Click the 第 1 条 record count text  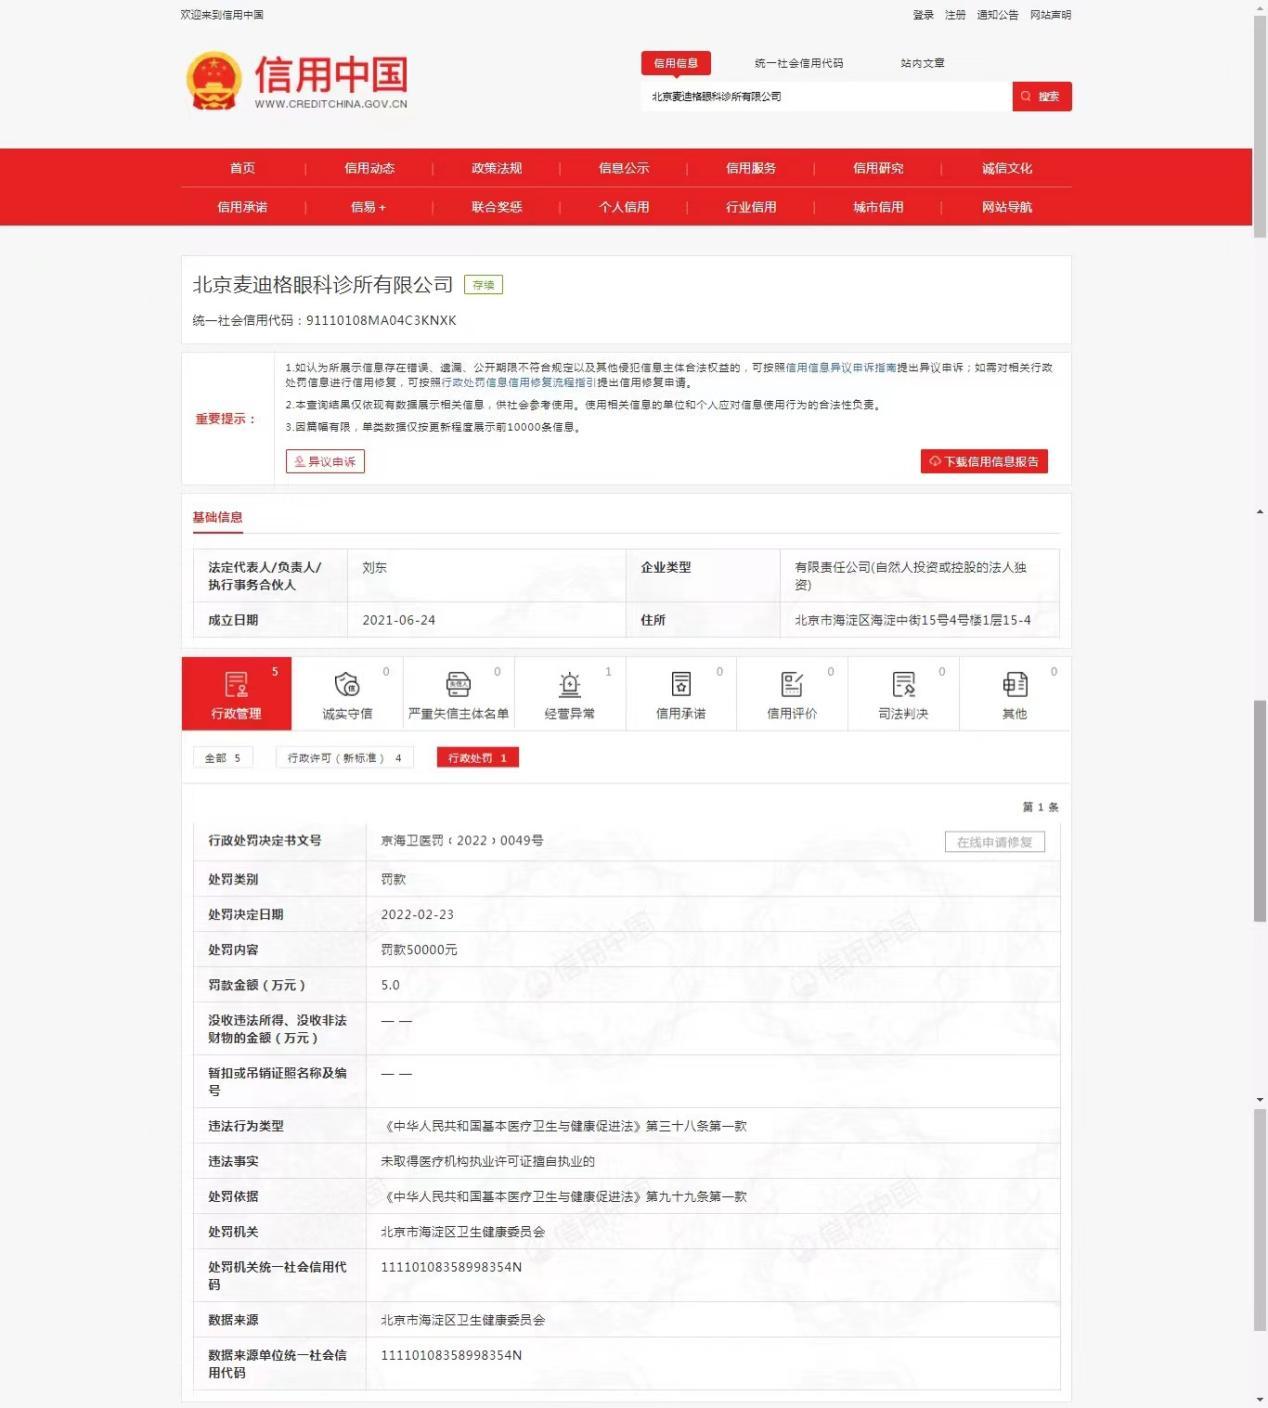tap(1040, 807)
